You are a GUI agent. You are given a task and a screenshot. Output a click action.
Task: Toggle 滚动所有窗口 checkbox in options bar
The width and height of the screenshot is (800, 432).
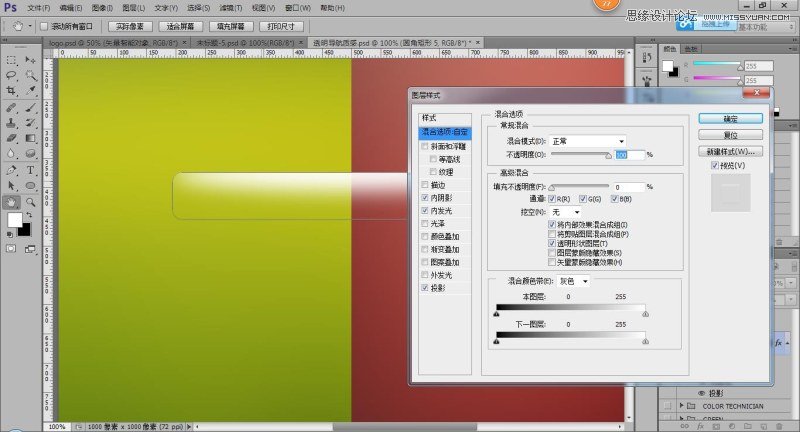point(44,26)
